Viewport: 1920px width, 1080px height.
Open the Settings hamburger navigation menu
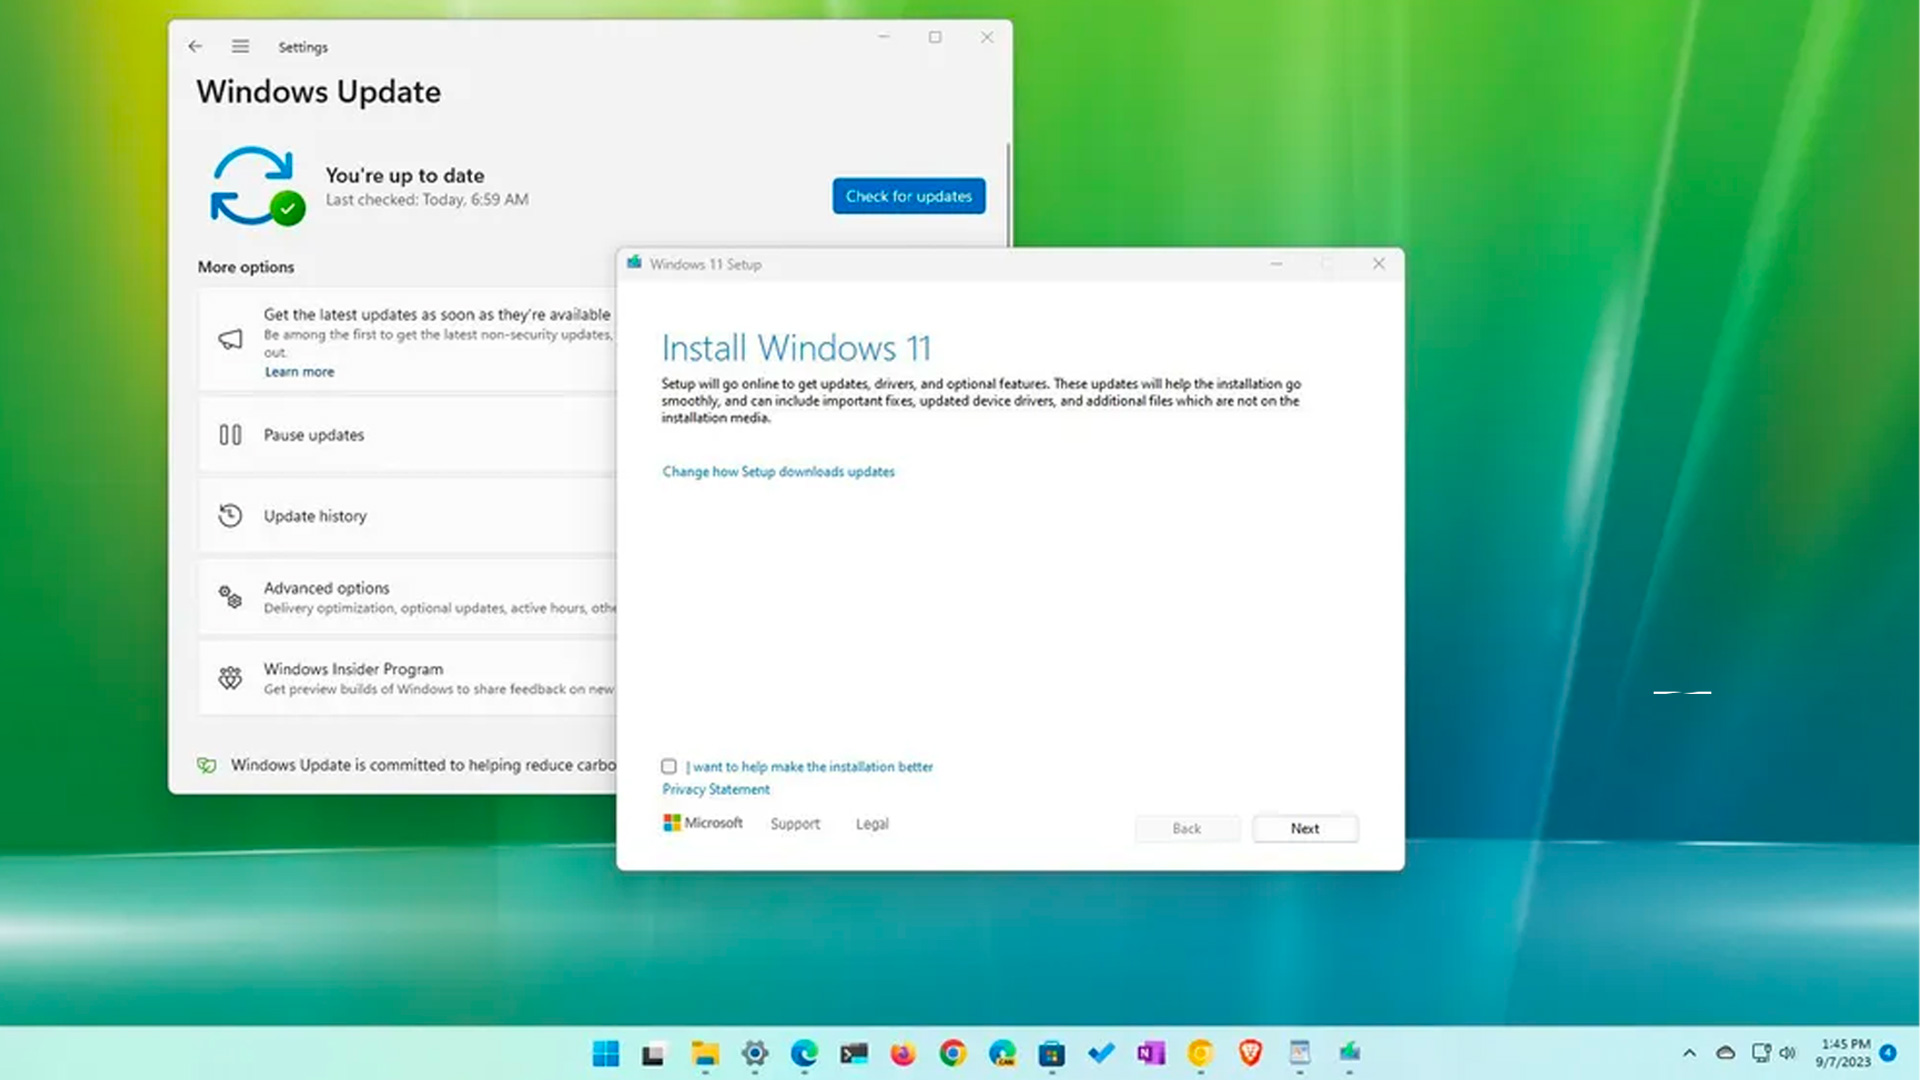pyautogui.click(x=240, y=46)
